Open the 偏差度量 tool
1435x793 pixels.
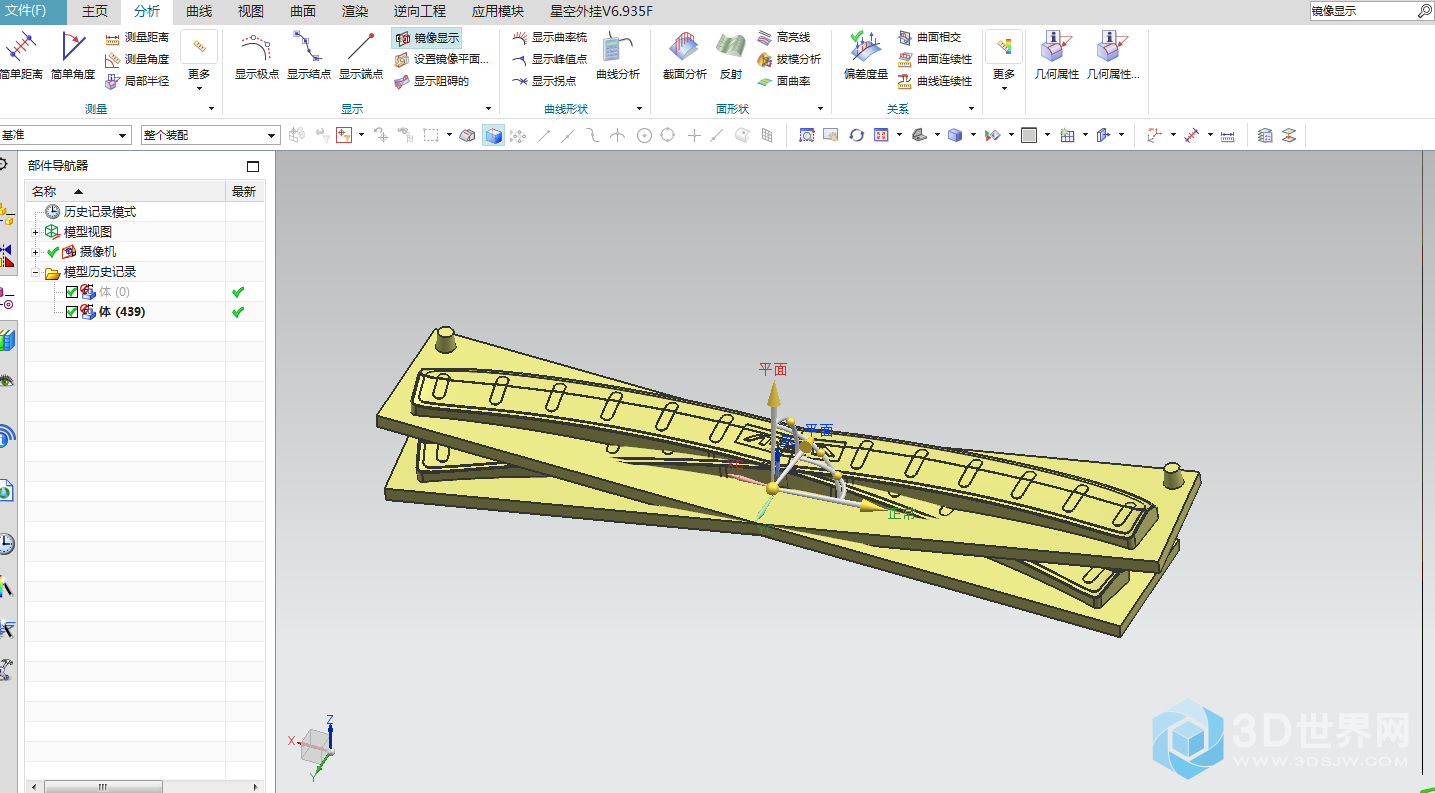click(866, 56)
